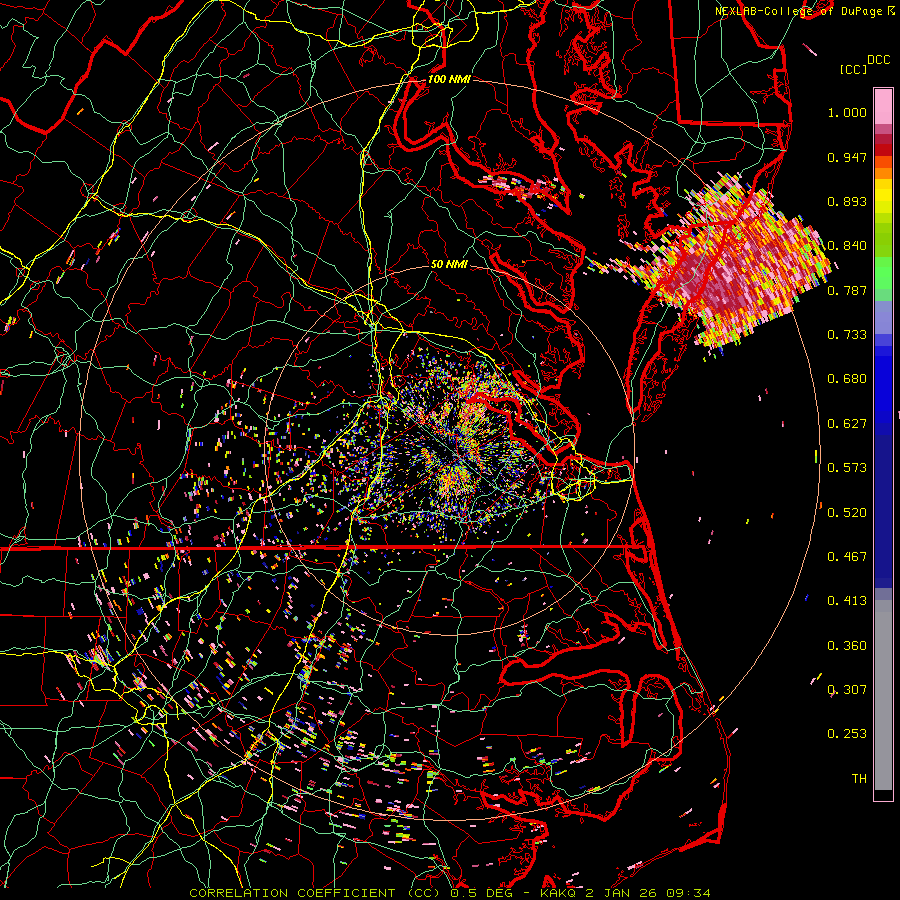The width and height of the screenshot is (900, 900).
Task: Click the 0.733 legend value
Action: (x=847, y=335)
